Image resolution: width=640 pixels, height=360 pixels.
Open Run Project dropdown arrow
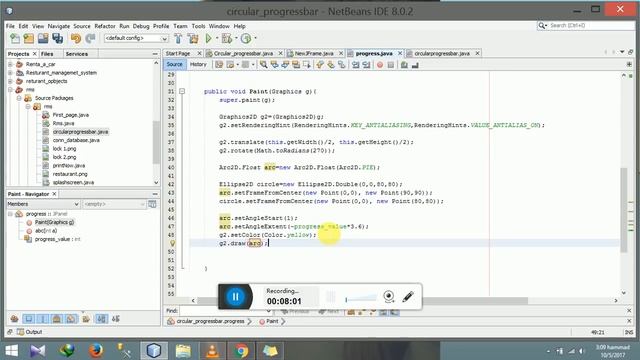coord(217,38)
